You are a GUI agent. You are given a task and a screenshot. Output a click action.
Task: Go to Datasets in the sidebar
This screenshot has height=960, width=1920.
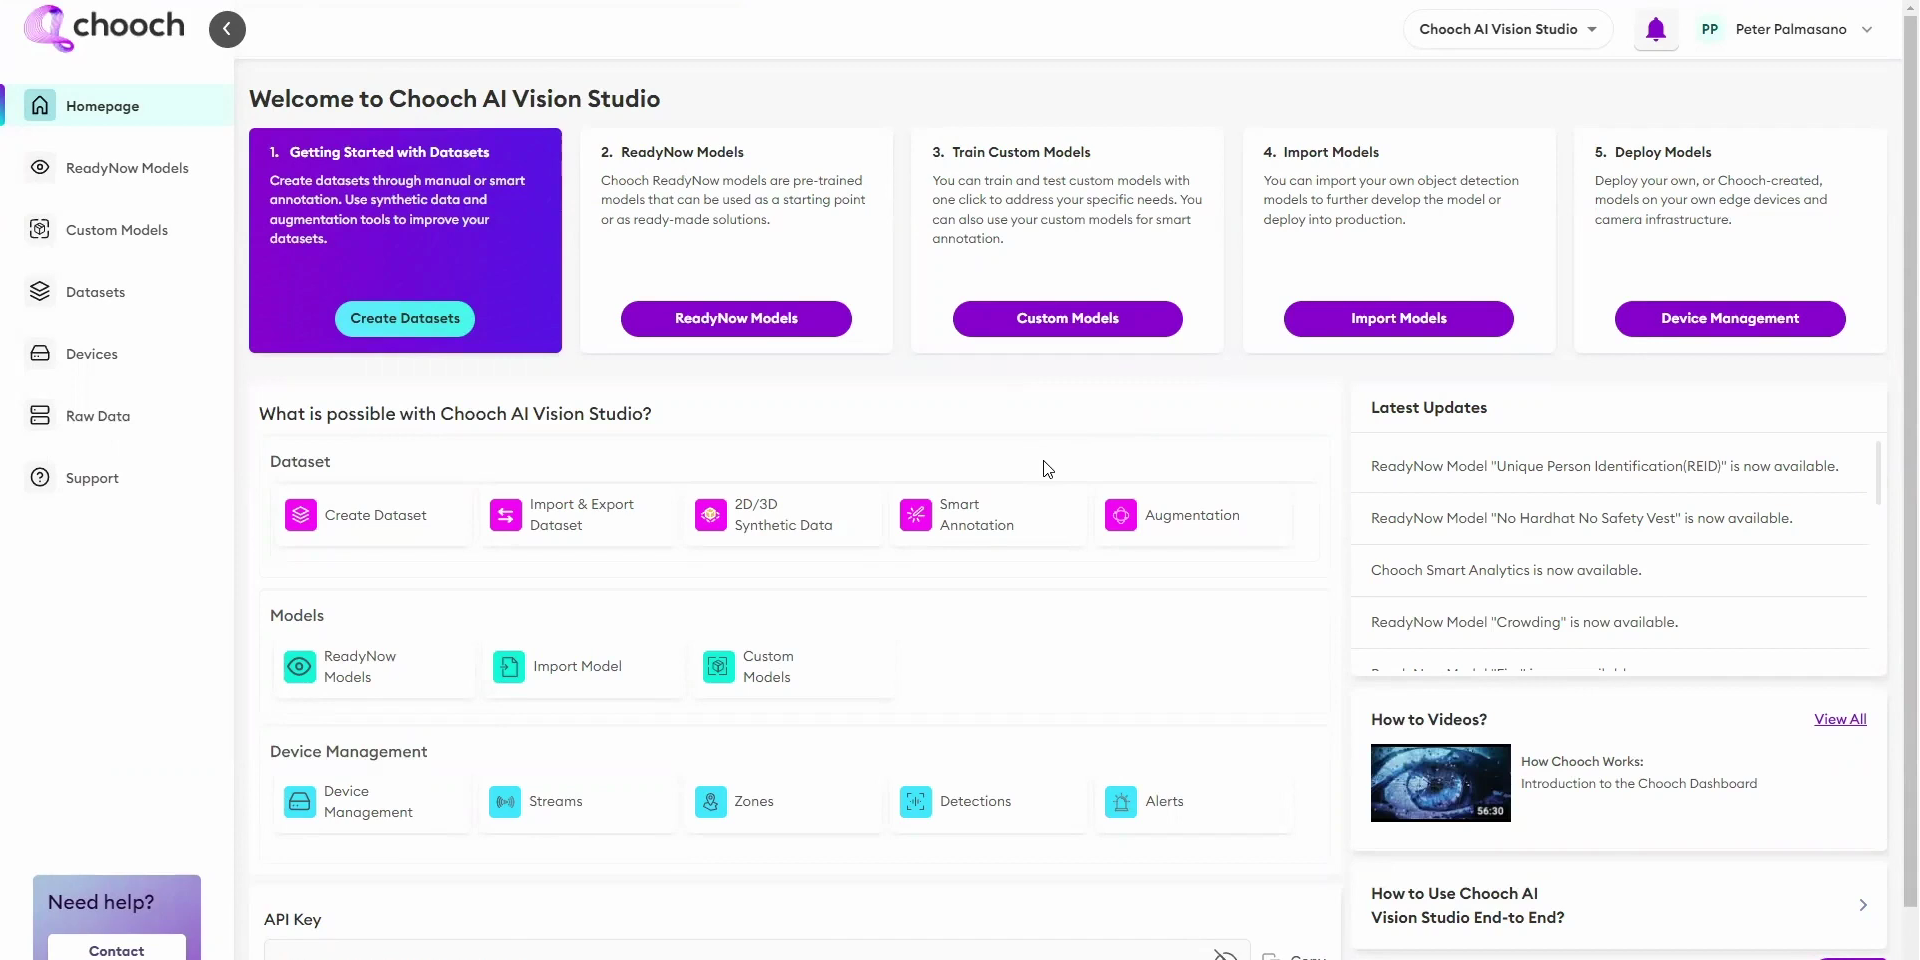coord(95,292)
